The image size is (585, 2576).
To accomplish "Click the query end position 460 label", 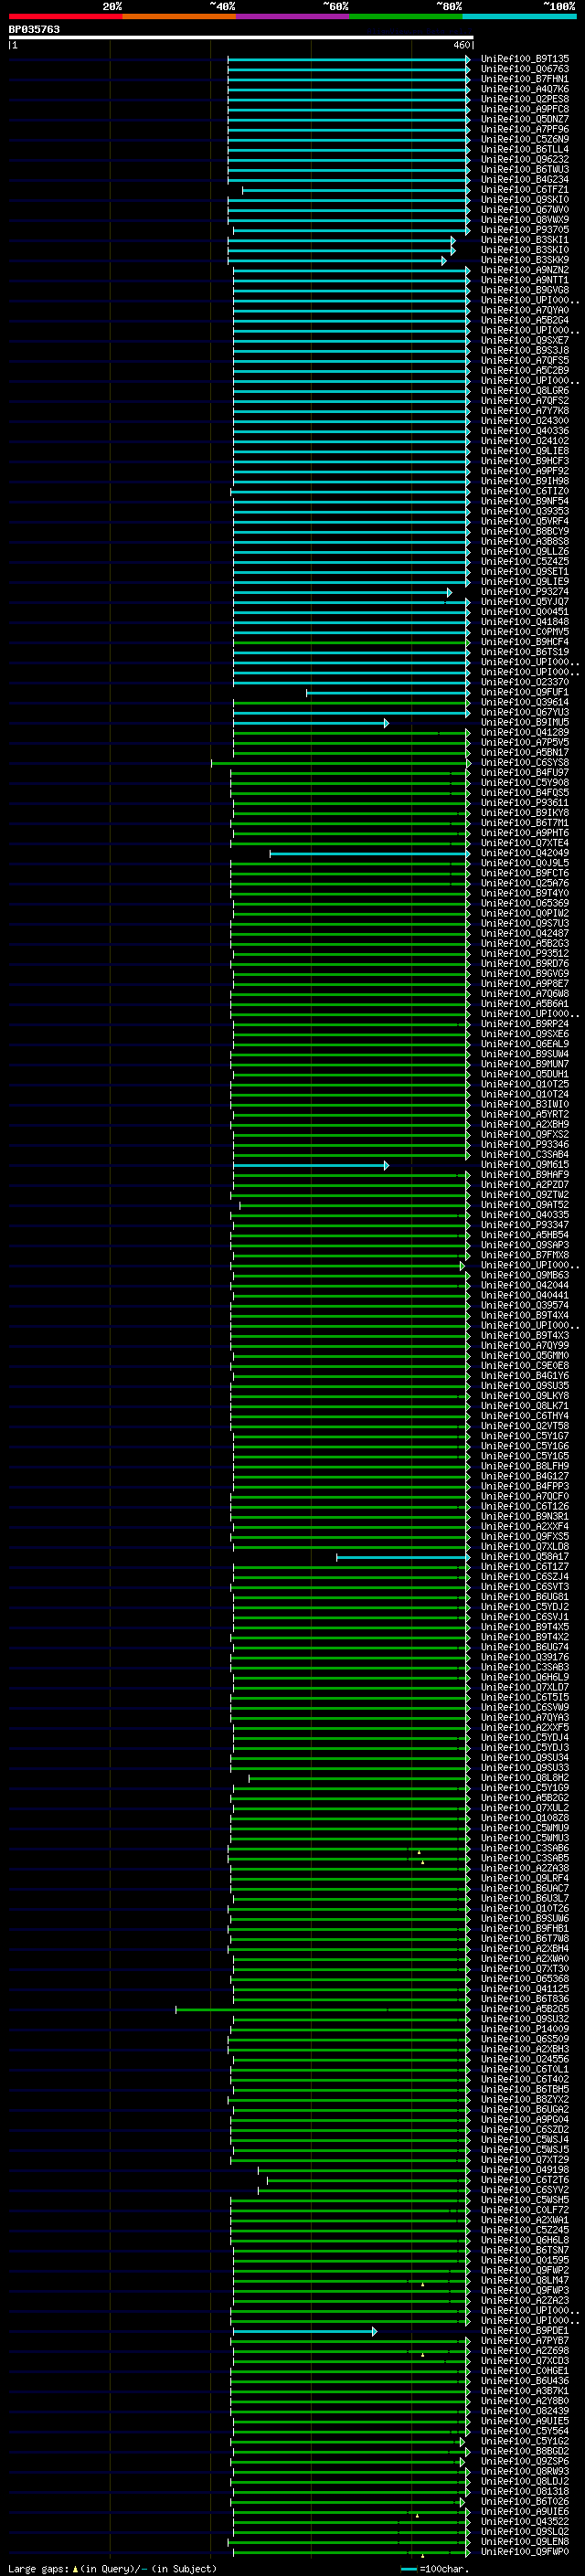I will pyautogui.click(x=462, y=45).
